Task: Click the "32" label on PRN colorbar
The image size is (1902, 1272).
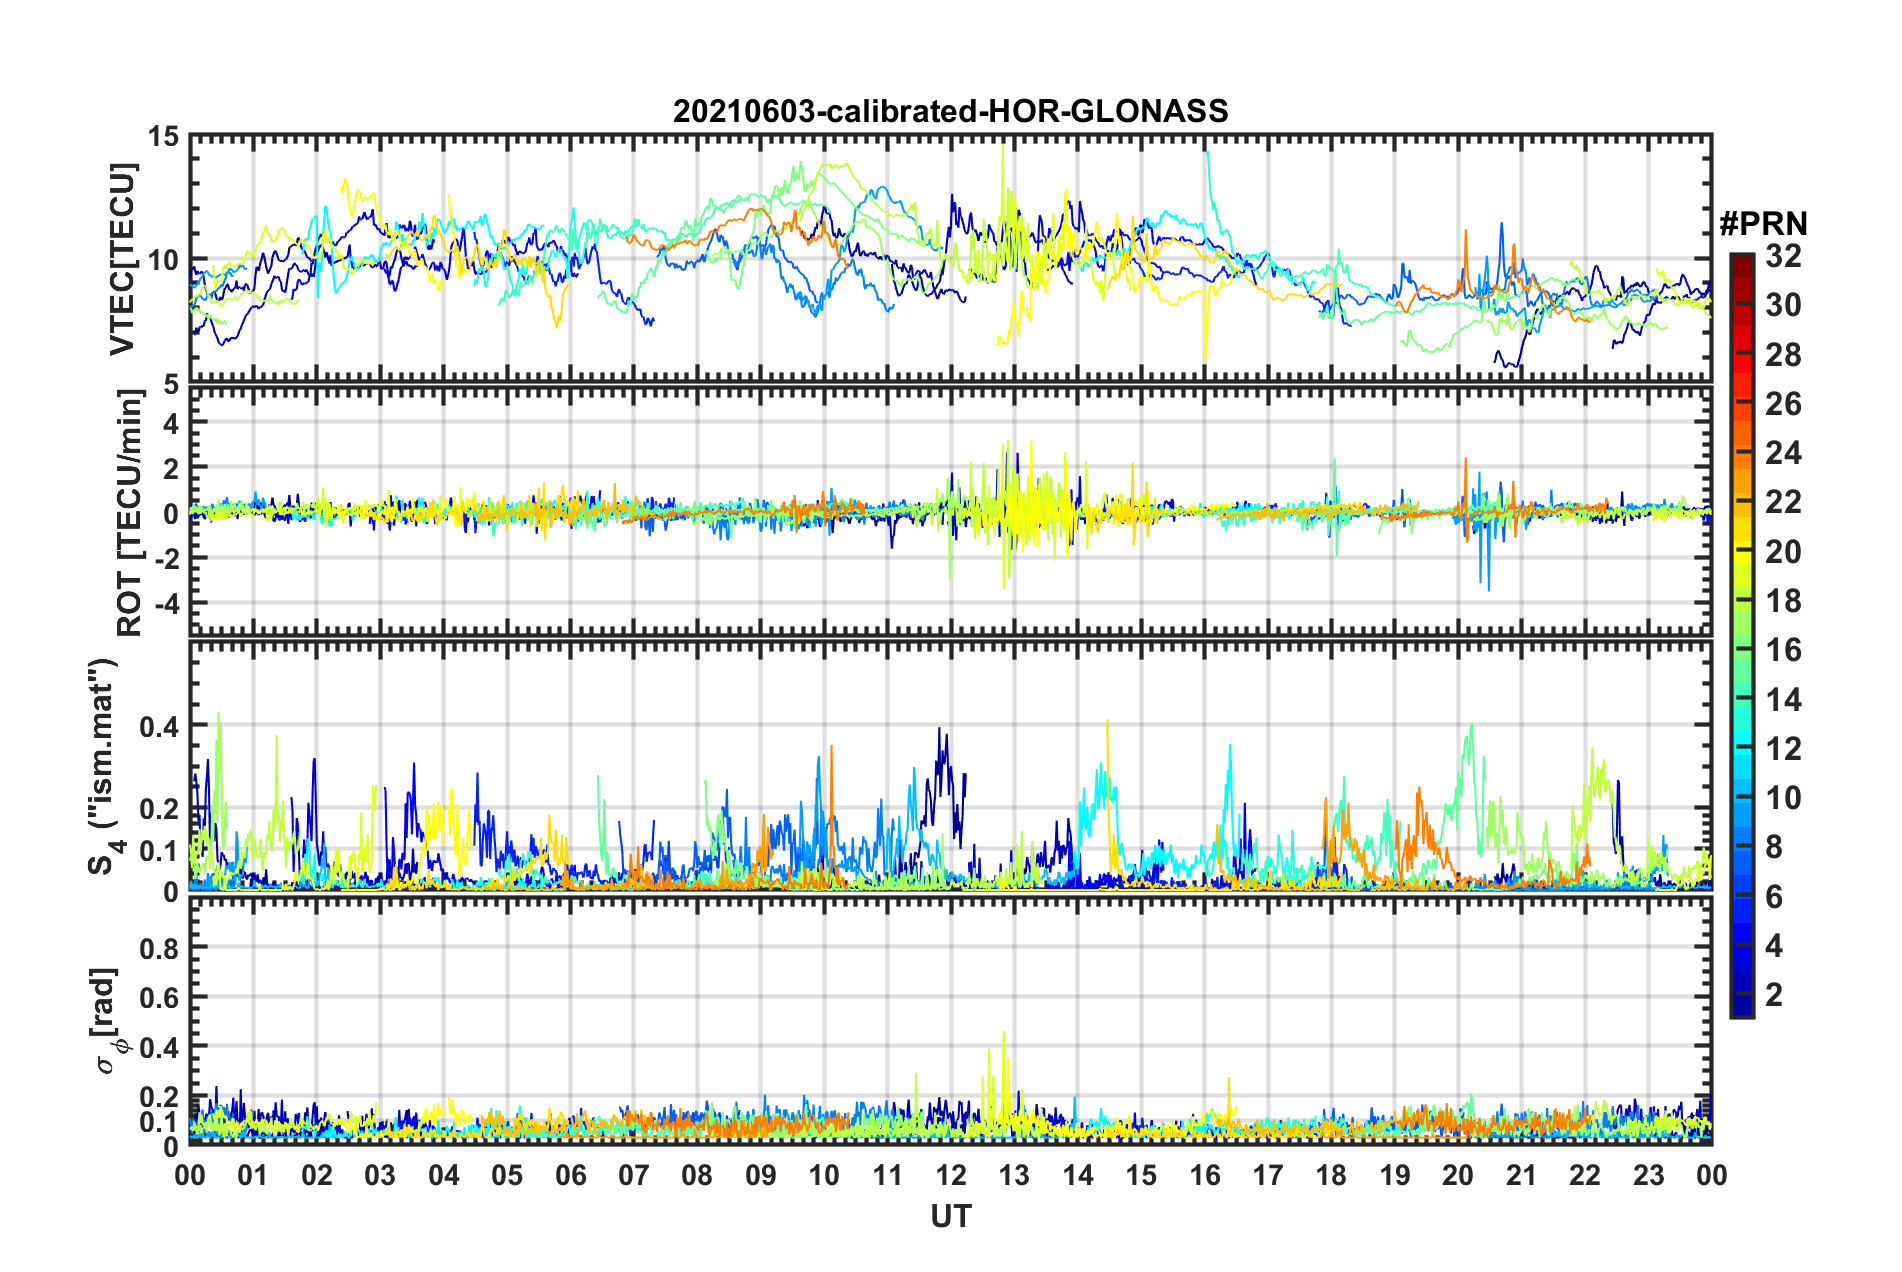Action: coord(1783,256)
